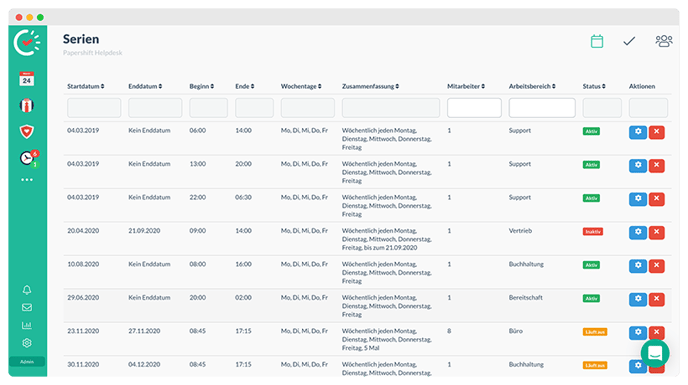Image resolution: width=688 pixels, height=385 pixels.
Task: Delete the Vertrieb series with red X button
Action: pyautogui.click(x=656, y=232)
